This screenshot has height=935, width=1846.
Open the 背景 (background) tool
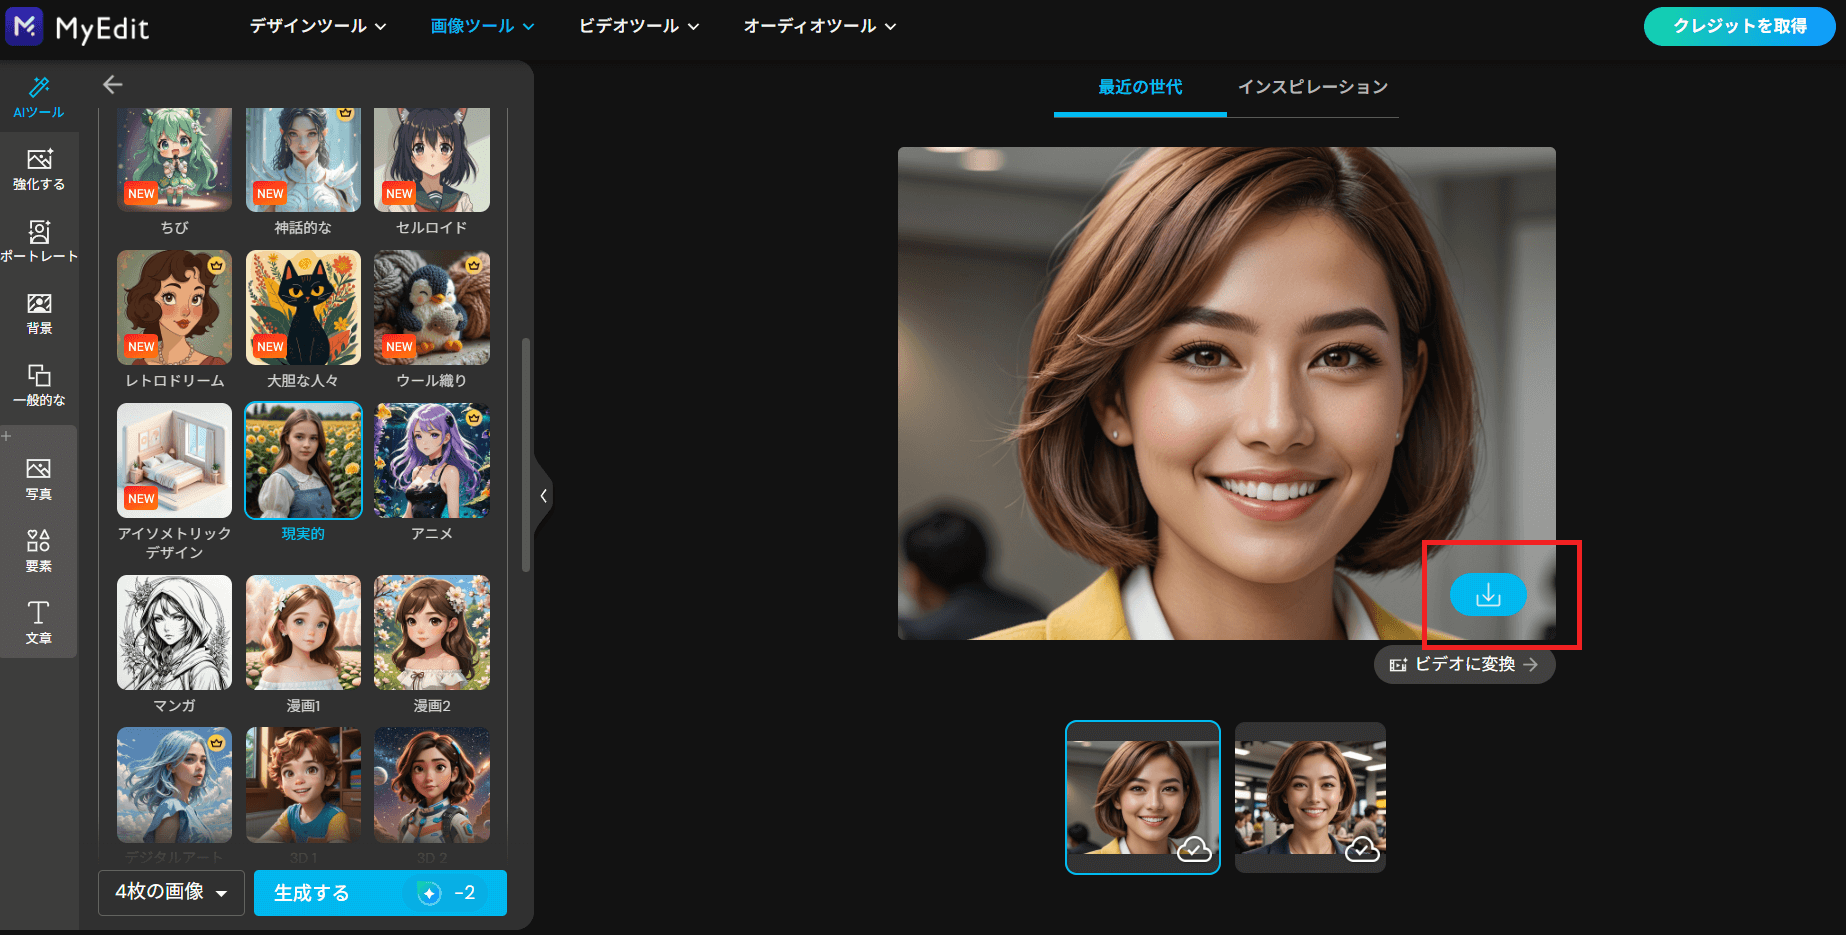(39, 312)
